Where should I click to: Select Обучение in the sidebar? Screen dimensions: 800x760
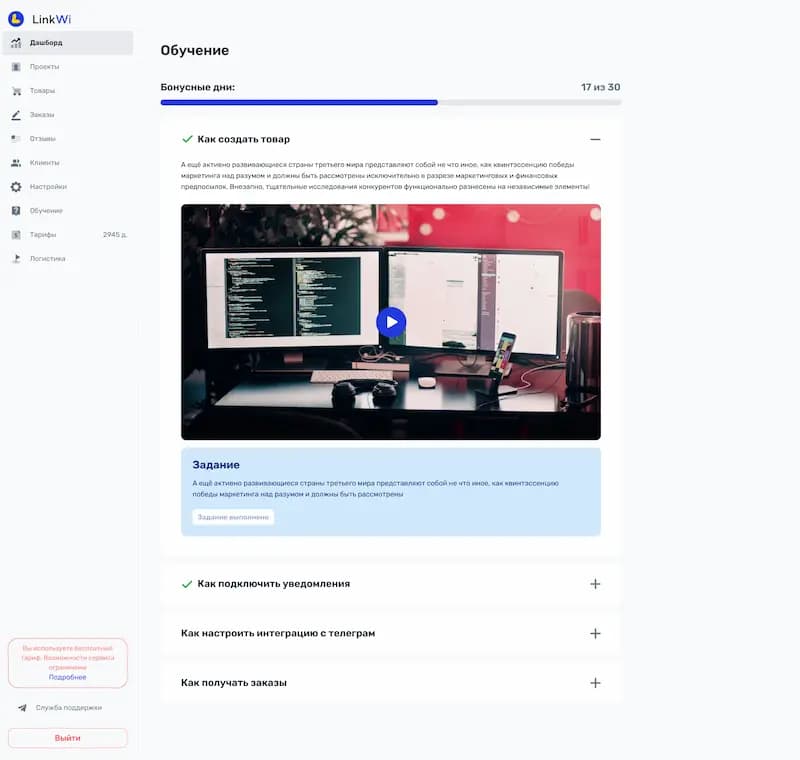[x=68, y=211]
